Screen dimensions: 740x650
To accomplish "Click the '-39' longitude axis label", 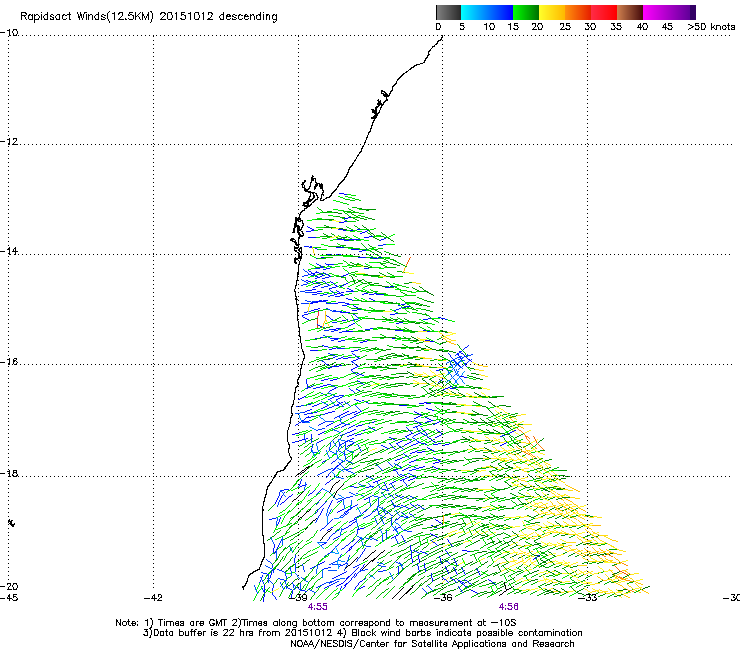I will [x=298, y=598].
